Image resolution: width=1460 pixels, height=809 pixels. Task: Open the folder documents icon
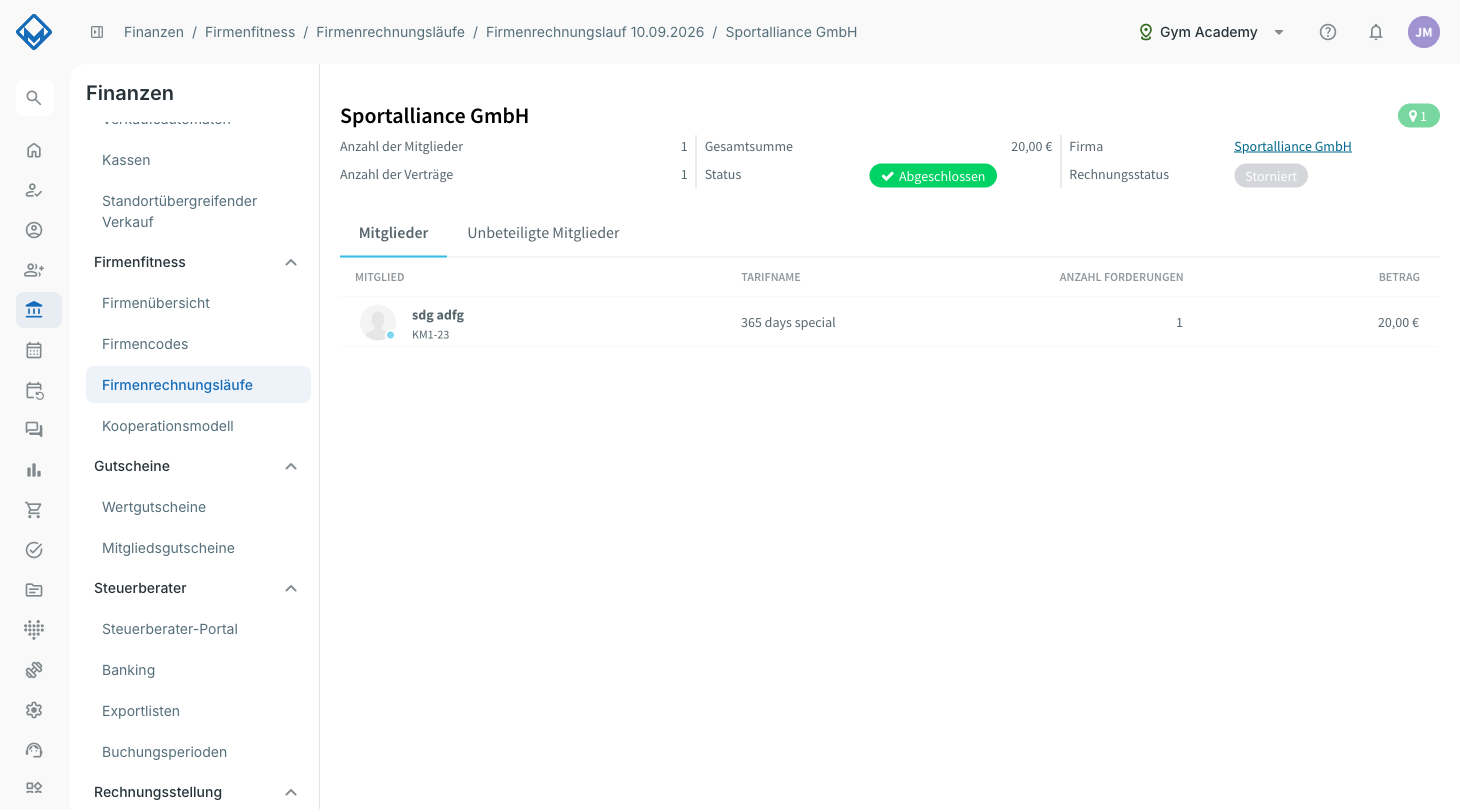coord(34,590)
